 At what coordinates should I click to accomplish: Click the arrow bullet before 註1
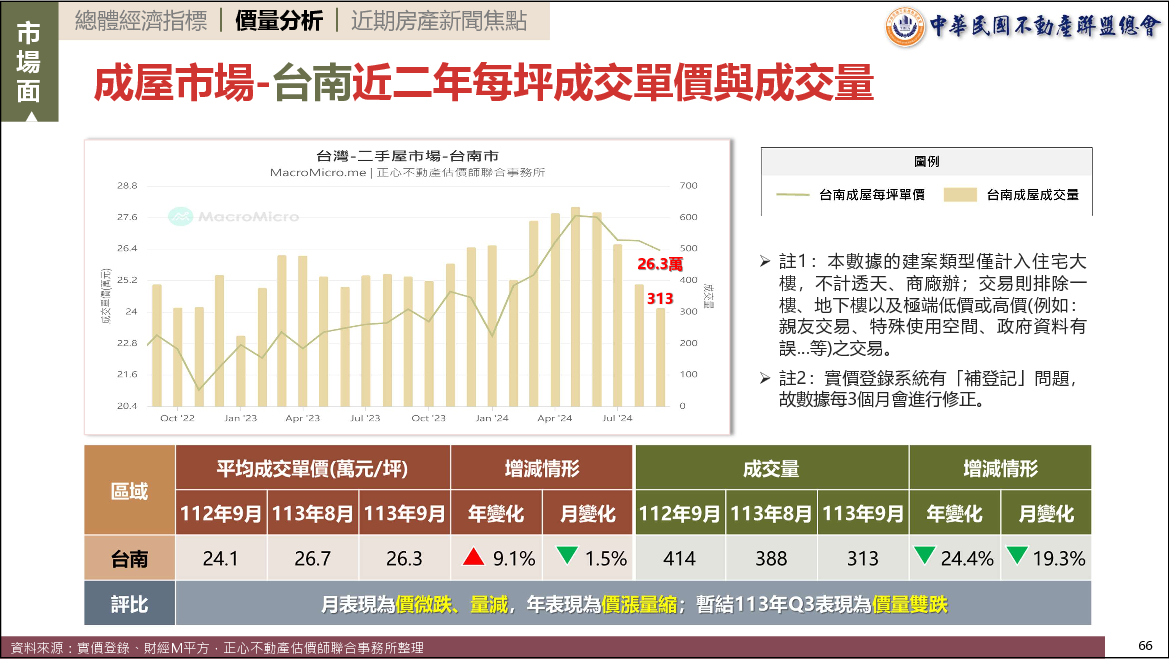coord(765,262)
